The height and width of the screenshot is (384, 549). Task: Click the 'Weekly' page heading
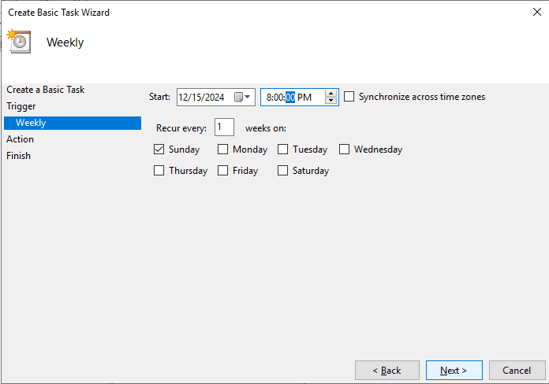tap(65, 42)
